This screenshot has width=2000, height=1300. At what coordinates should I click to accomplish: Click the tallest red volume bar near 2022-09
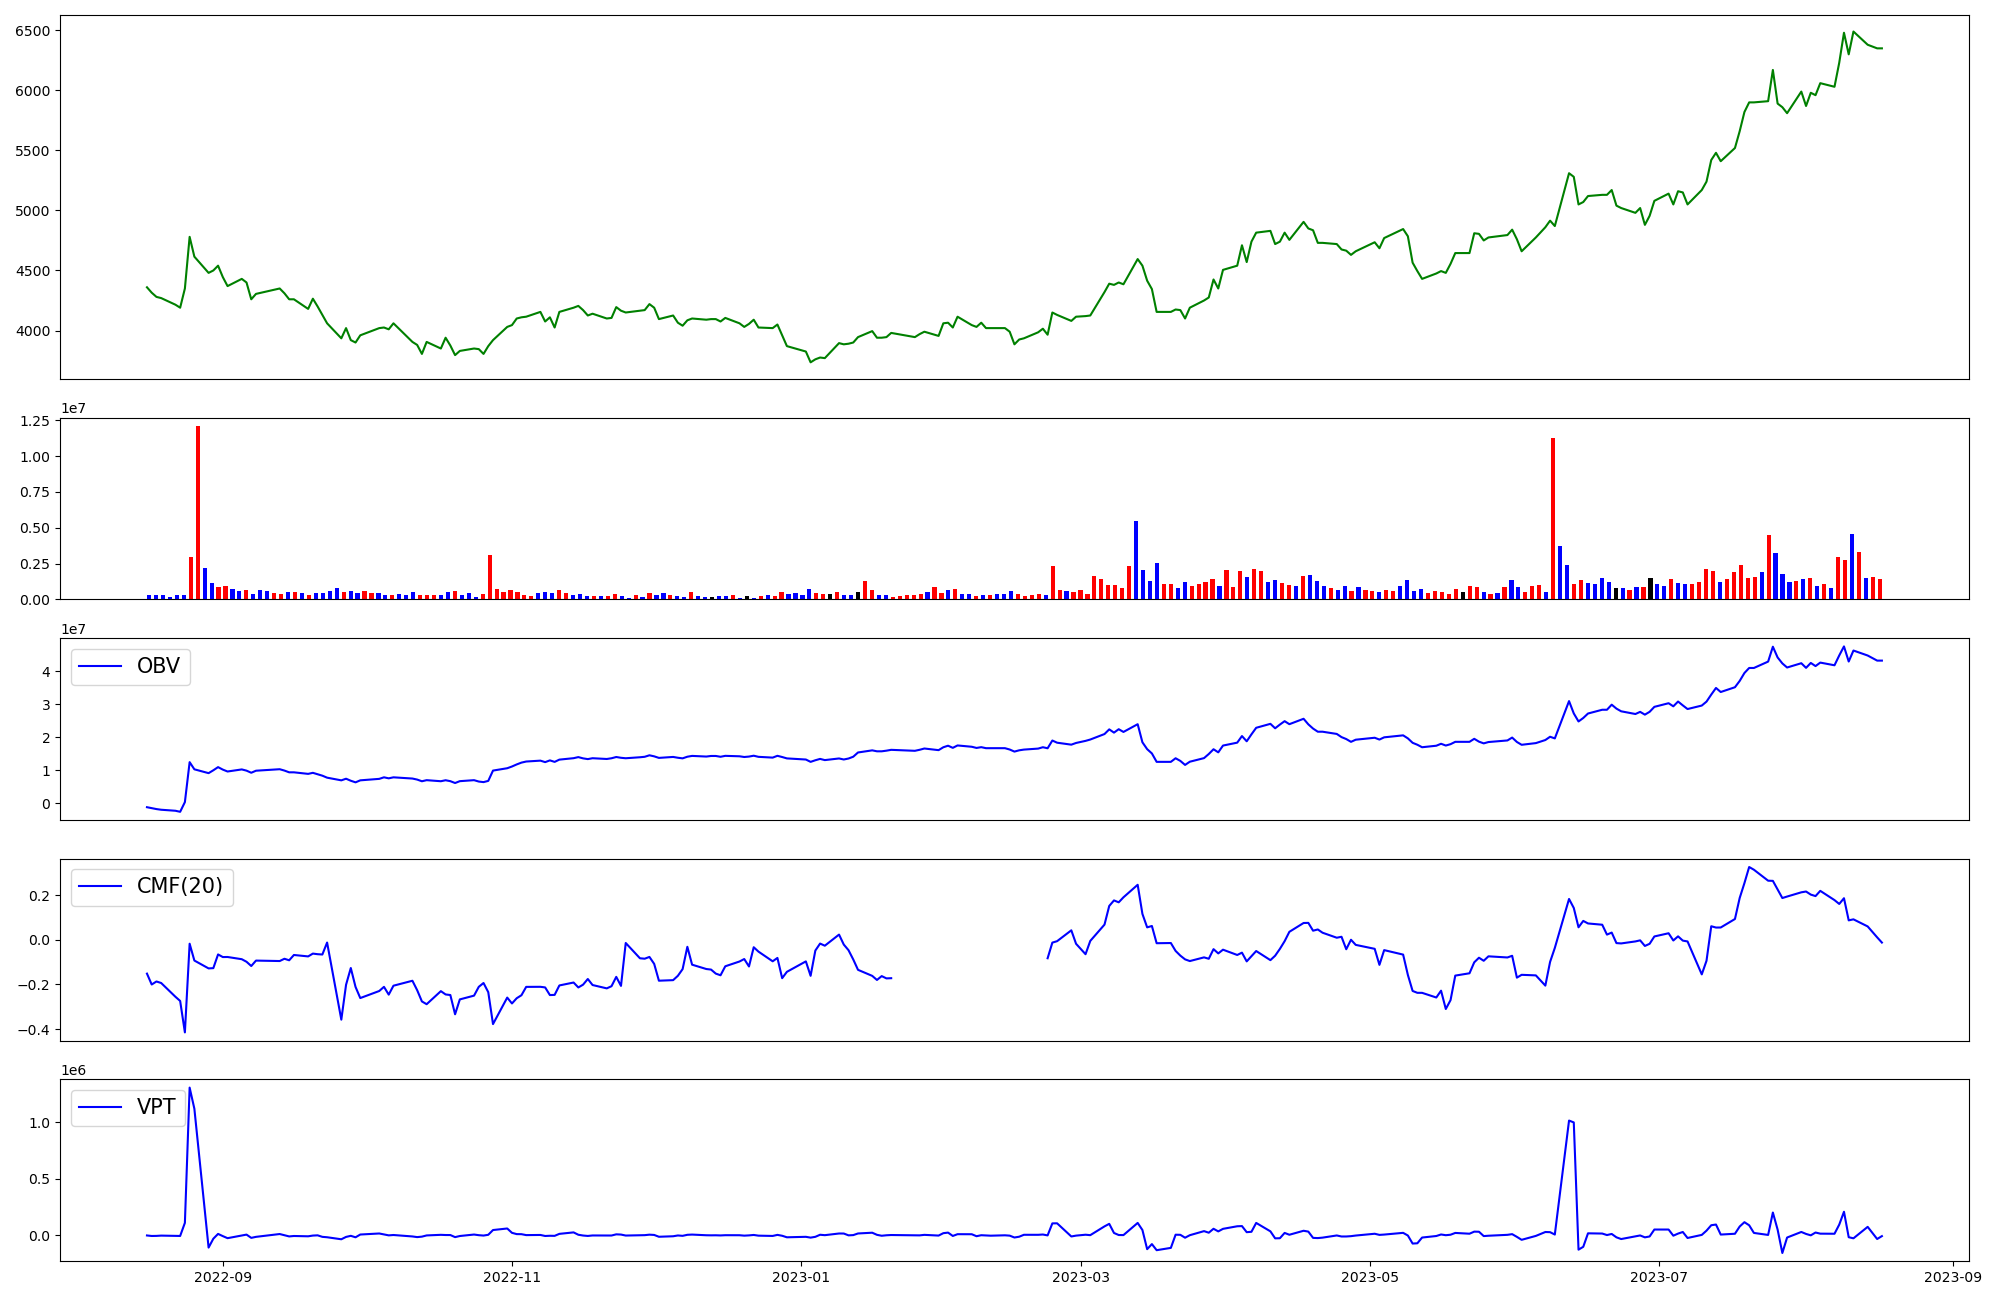pos(198,512)
